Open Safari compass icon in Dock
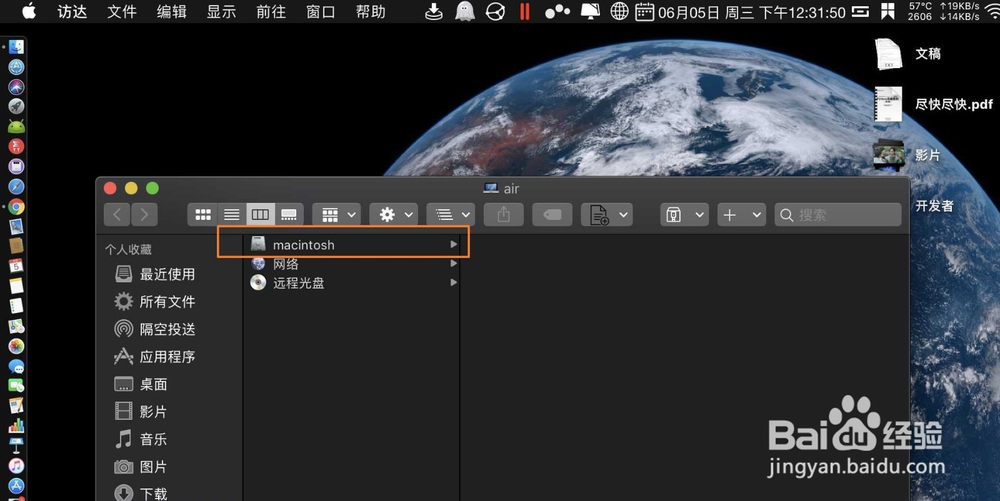 point(16,186)
